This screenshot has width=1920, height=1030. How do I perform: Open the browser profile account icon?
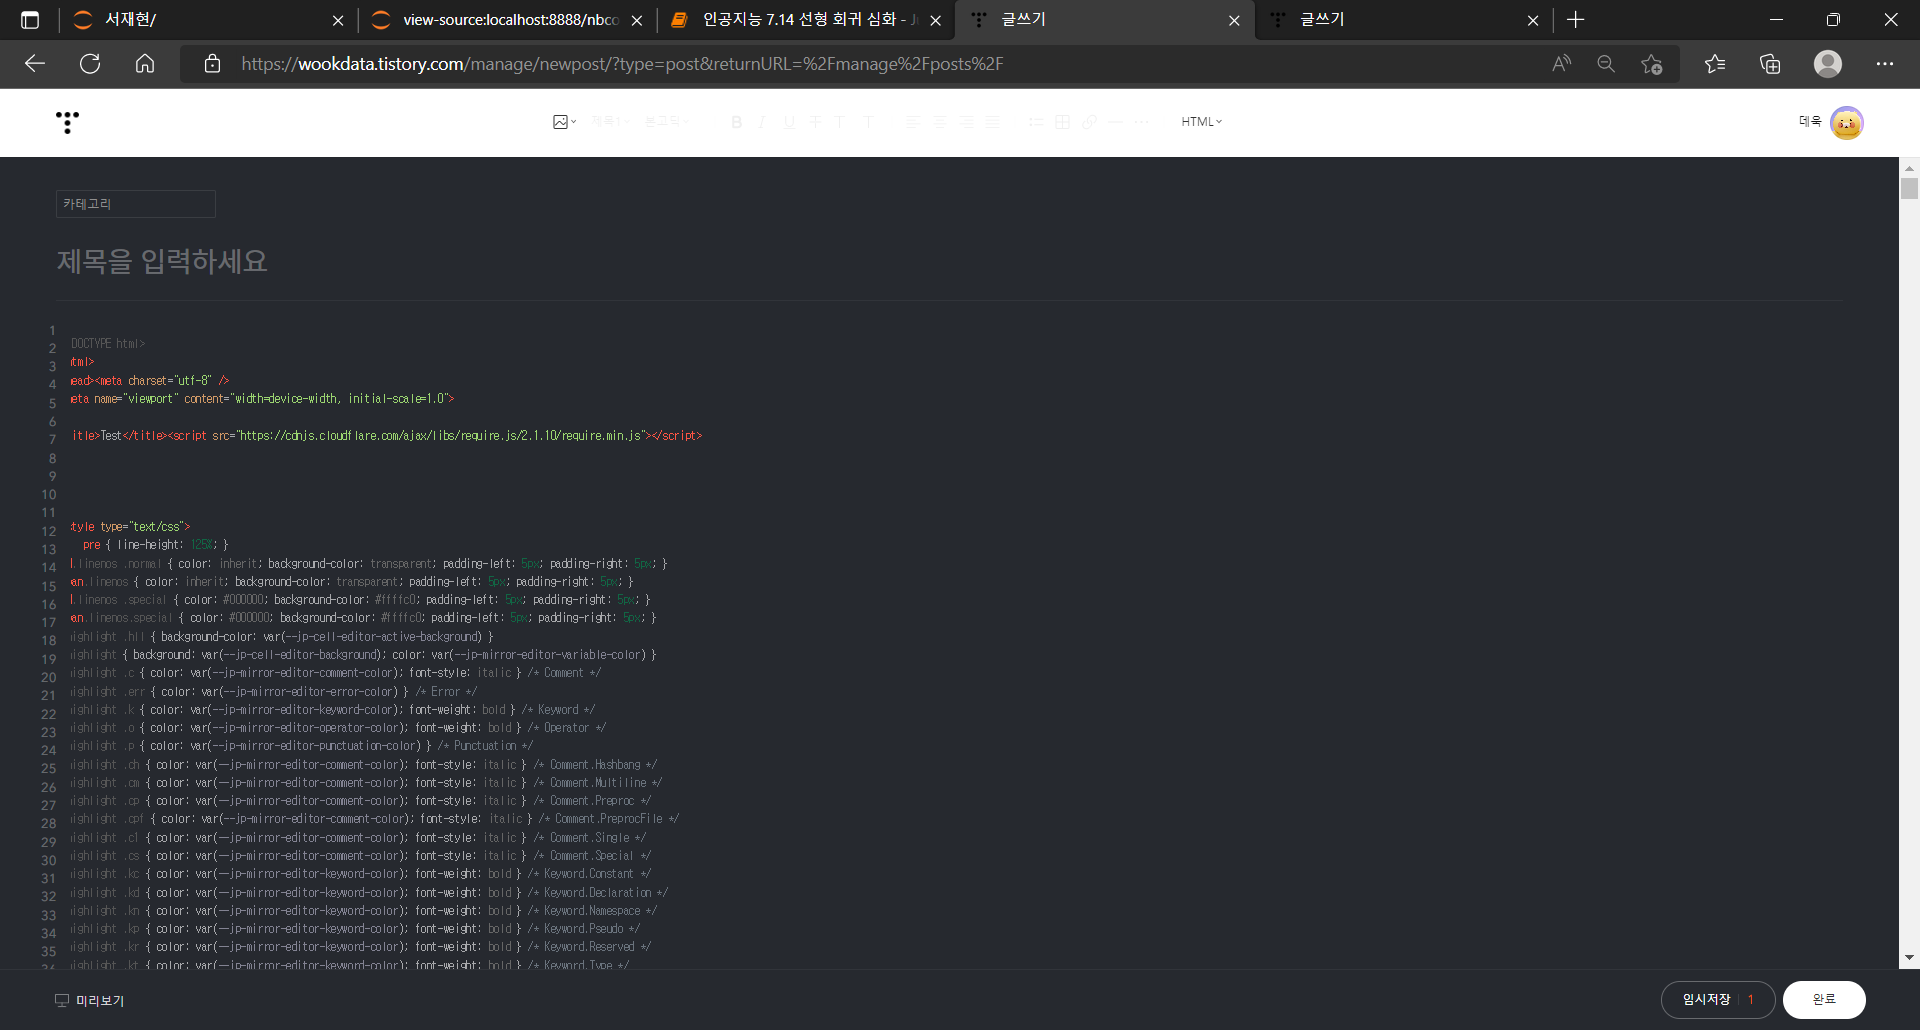click(x=1828, y=64)
